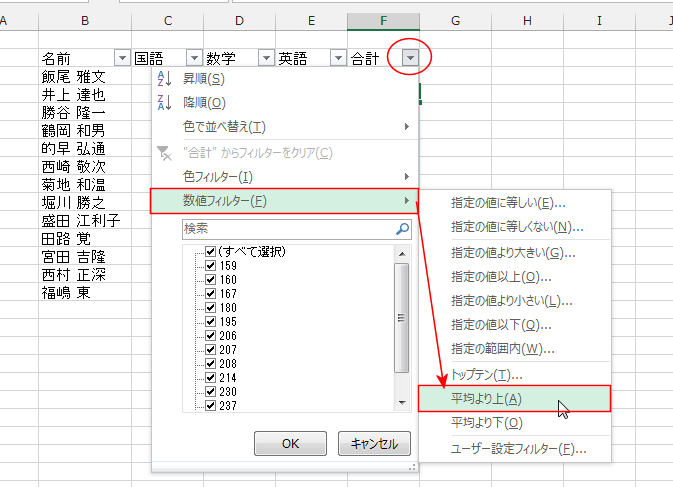Click the descending sort Z-A icon
The height and width of the screenshot is (487, 673).
coord(164,103)
